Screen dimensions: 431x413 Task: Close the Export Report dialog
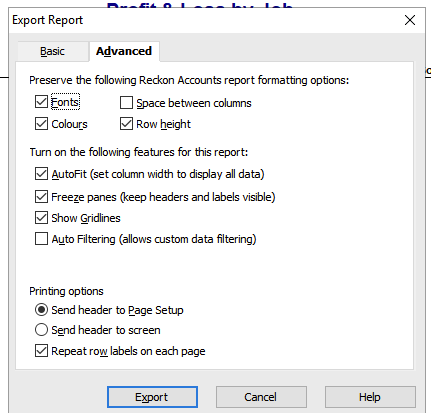pyautogui.click(x=410, y=20)
